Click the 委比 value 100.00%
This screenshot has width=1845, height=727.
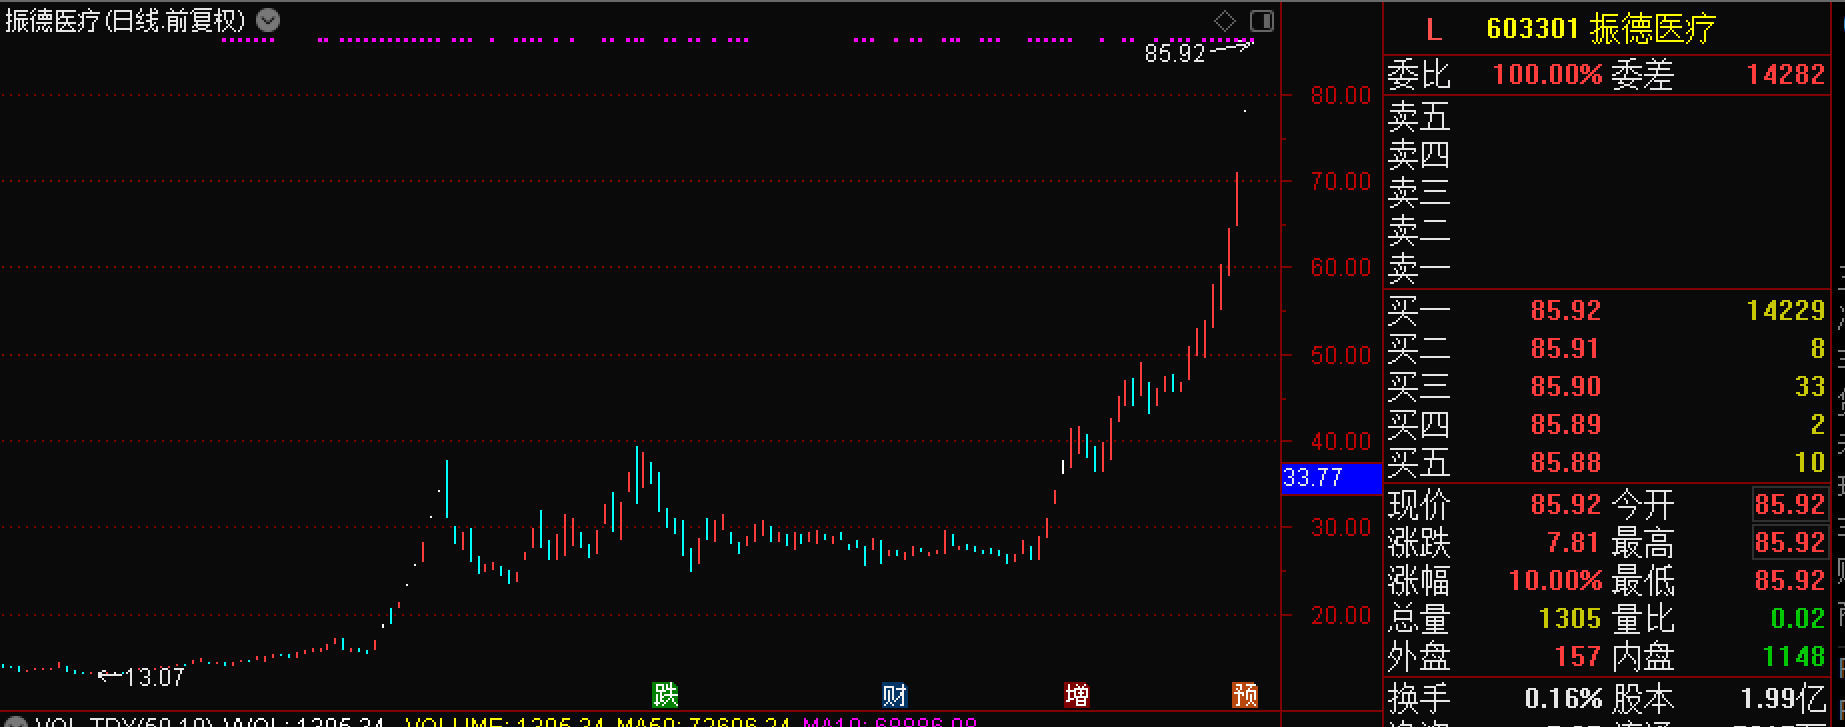[1547, 74]
